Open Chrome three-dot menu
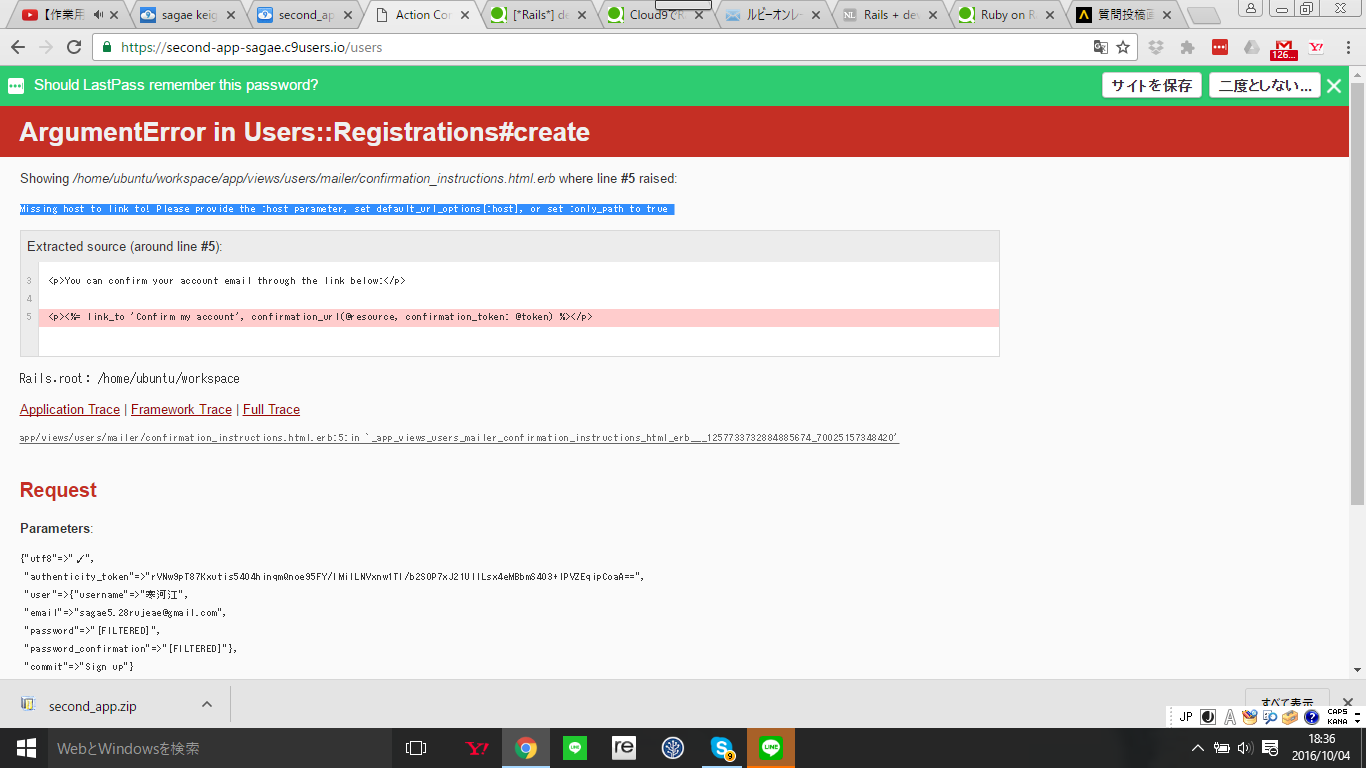Screen dimensions: 1366x768 point(1347,47)
